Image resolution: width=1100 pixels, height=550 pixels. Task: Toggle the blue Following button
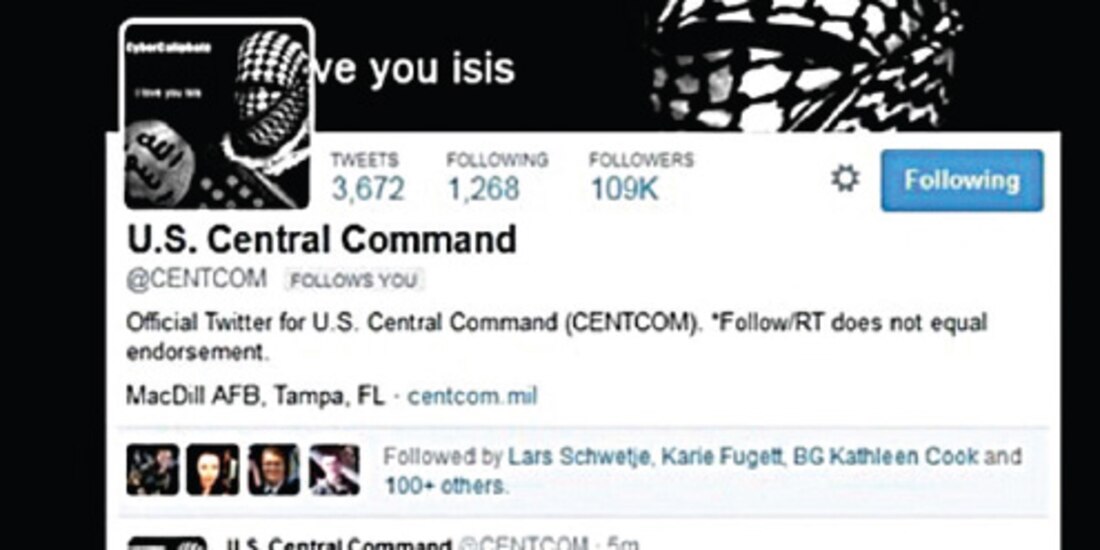(962, 180)
